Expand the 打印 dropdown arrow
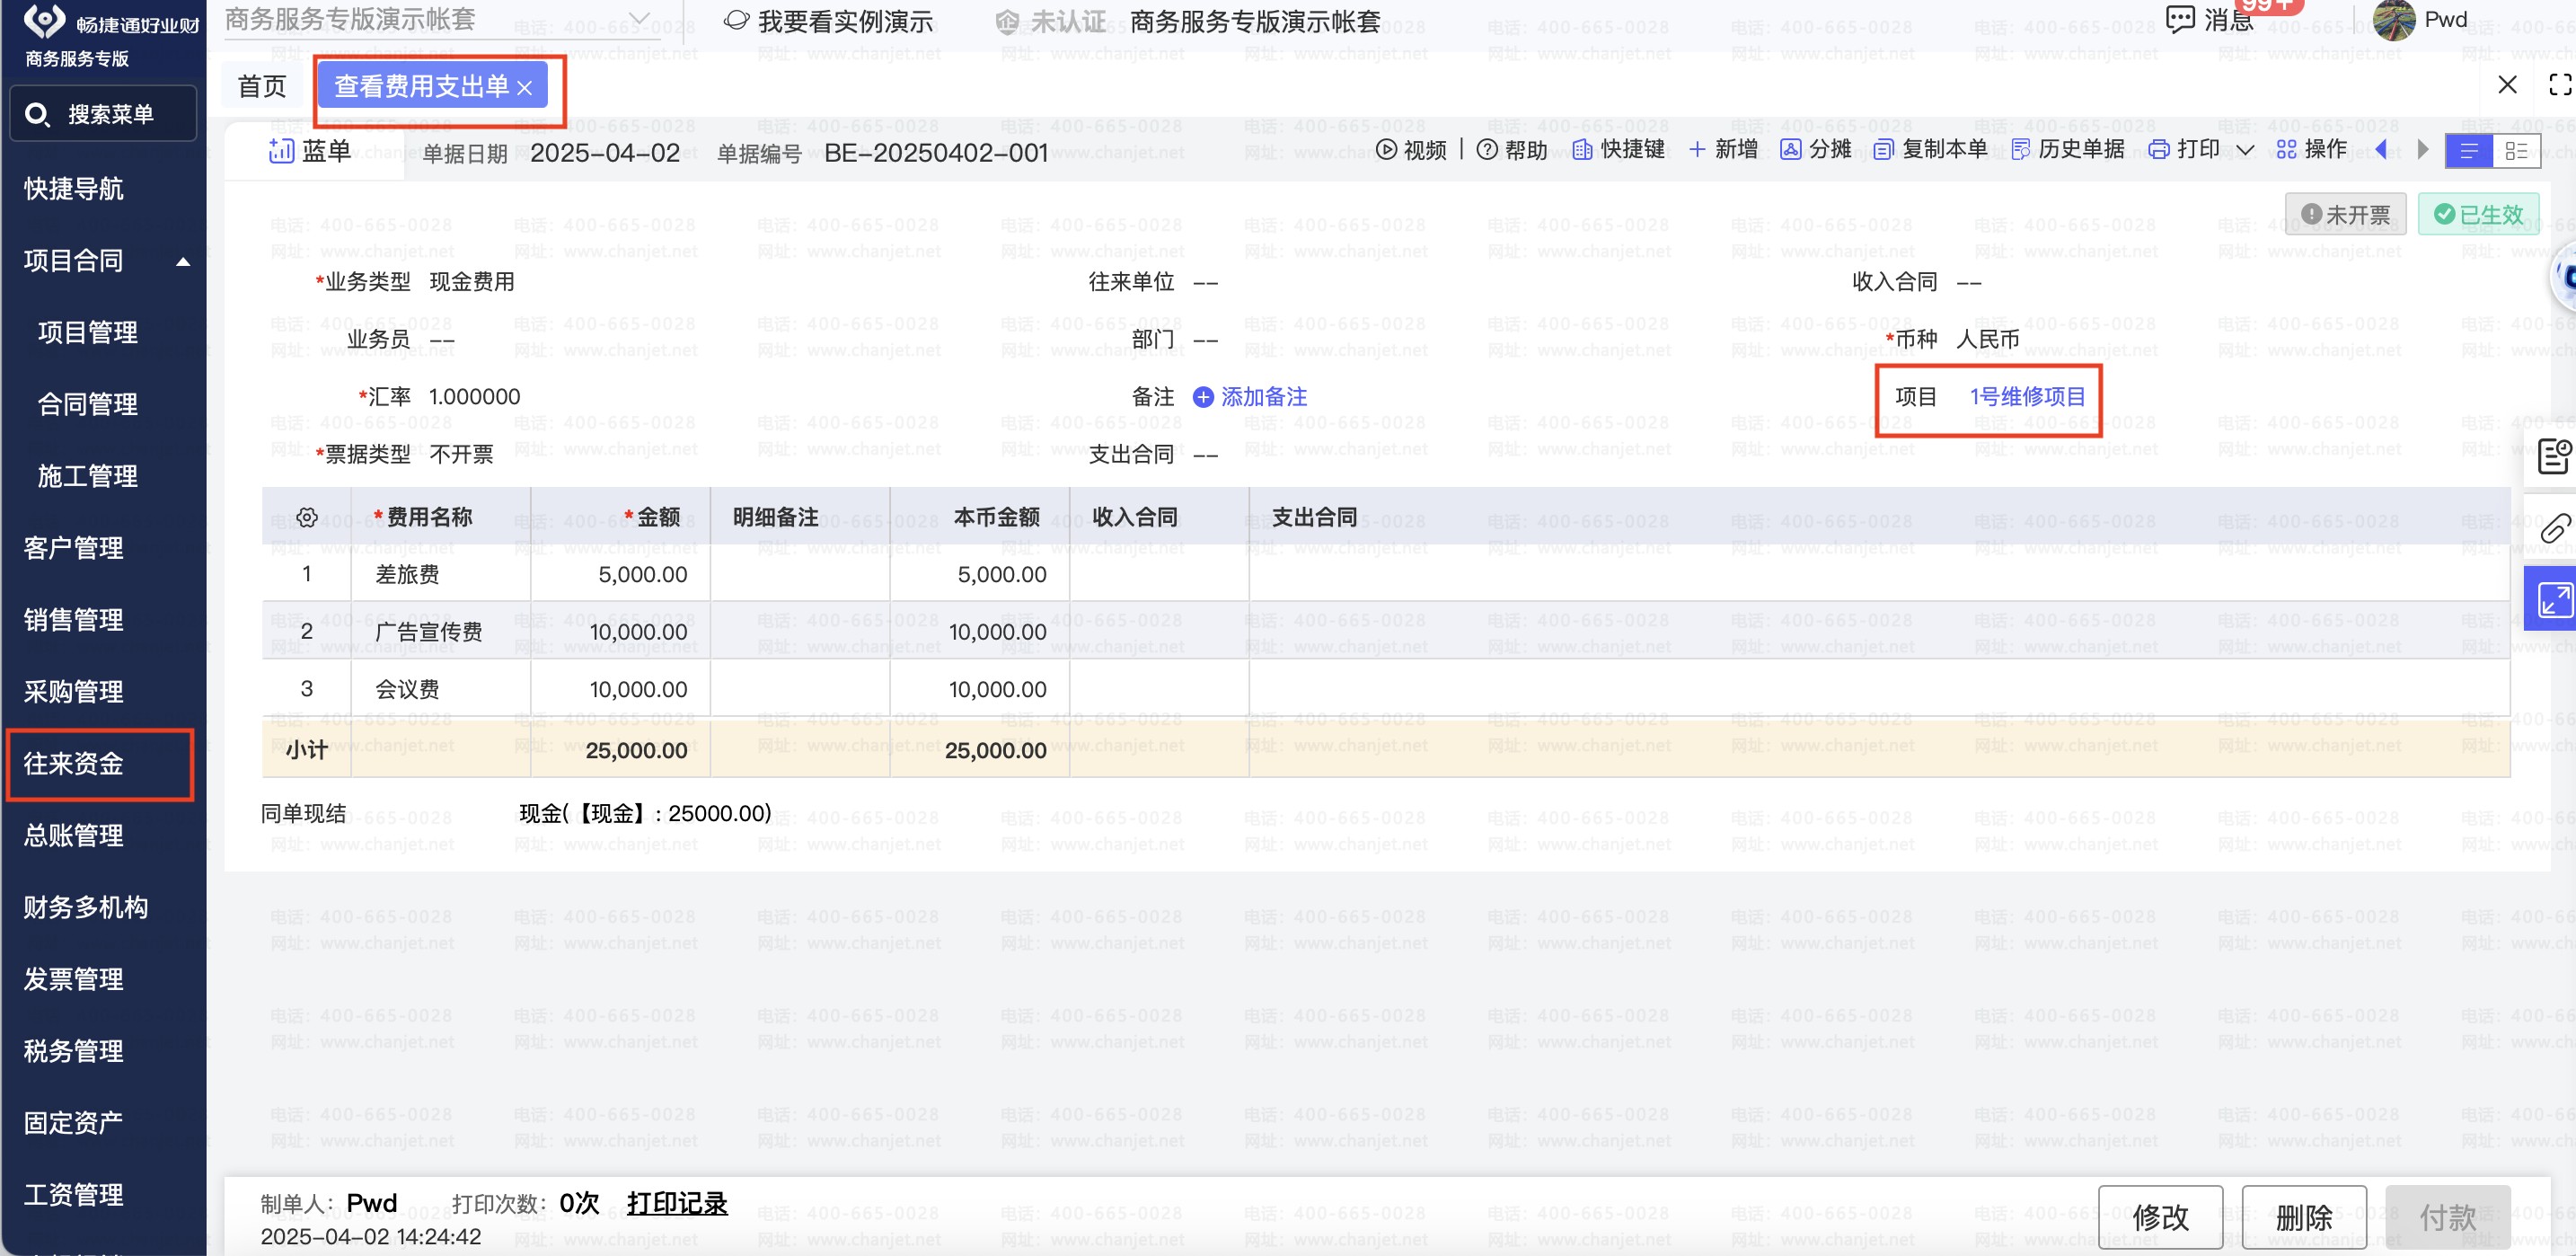Viewport: 2576px width, 1256px height. tap(2245, 150)
